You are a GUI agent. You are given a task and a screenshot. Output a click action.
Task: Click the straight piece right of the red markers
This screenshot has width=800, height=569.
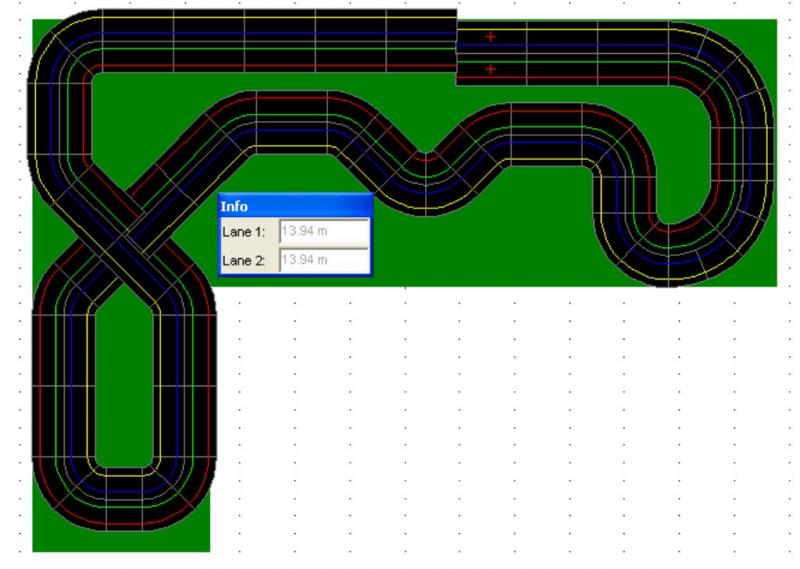[562, 53]
